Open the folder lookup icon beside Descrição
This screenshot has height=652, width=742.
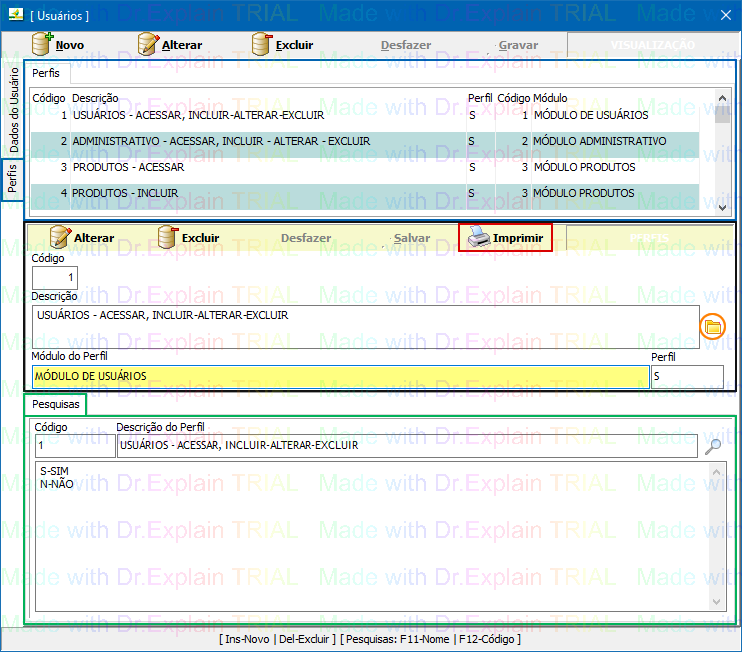(x=713, y=328)
